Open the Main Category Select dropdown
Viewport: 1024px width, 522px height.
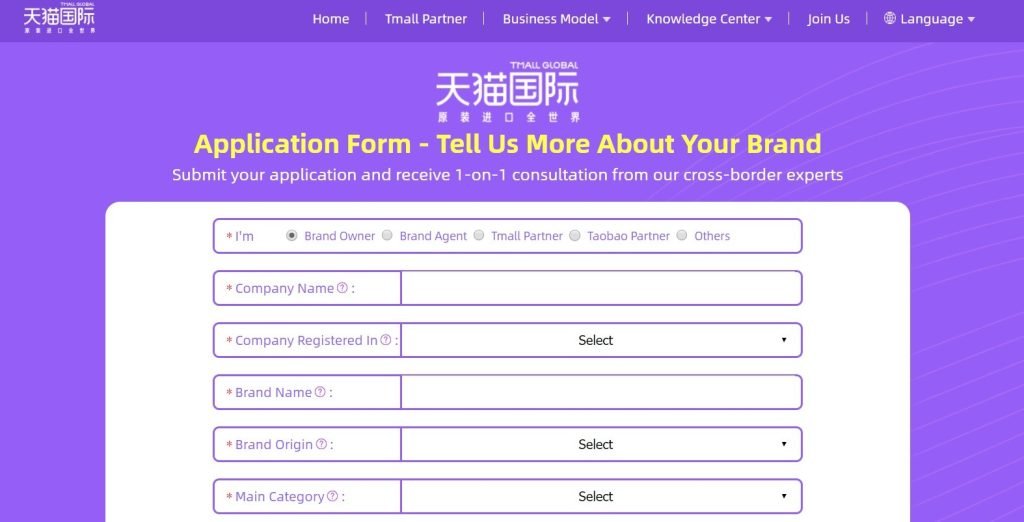coord(601,497)
